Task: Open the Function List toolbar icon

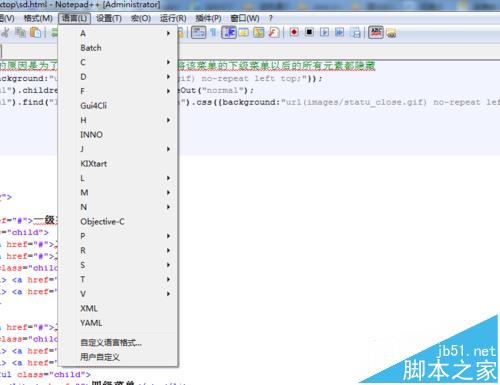Action: [x=274, y=32]
